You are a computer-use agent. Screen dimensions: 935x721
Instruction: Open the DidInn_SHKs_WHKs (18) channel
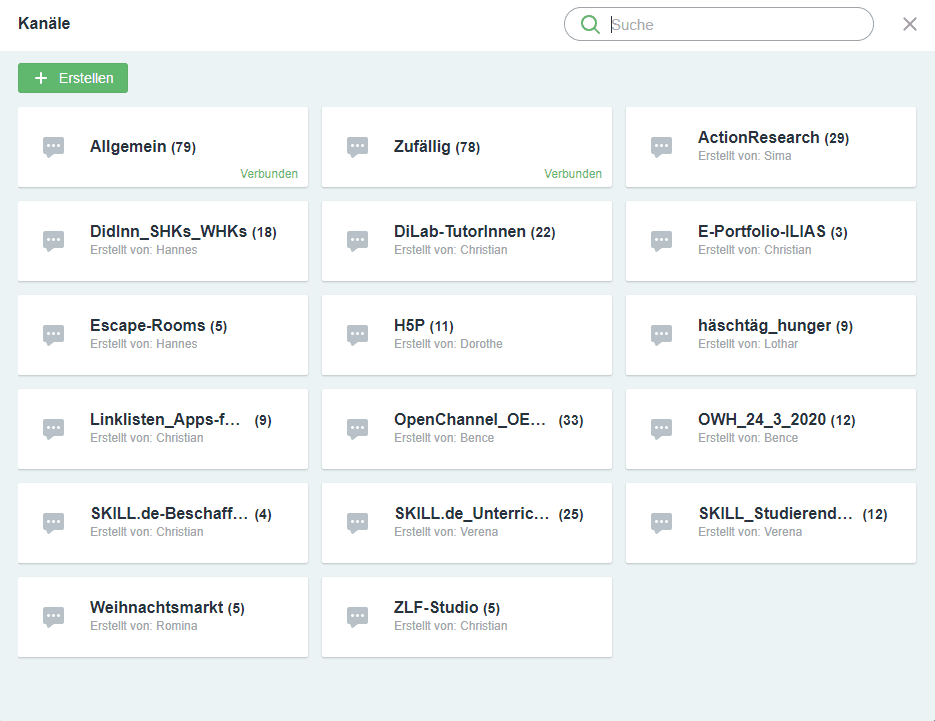pos(163,241)
